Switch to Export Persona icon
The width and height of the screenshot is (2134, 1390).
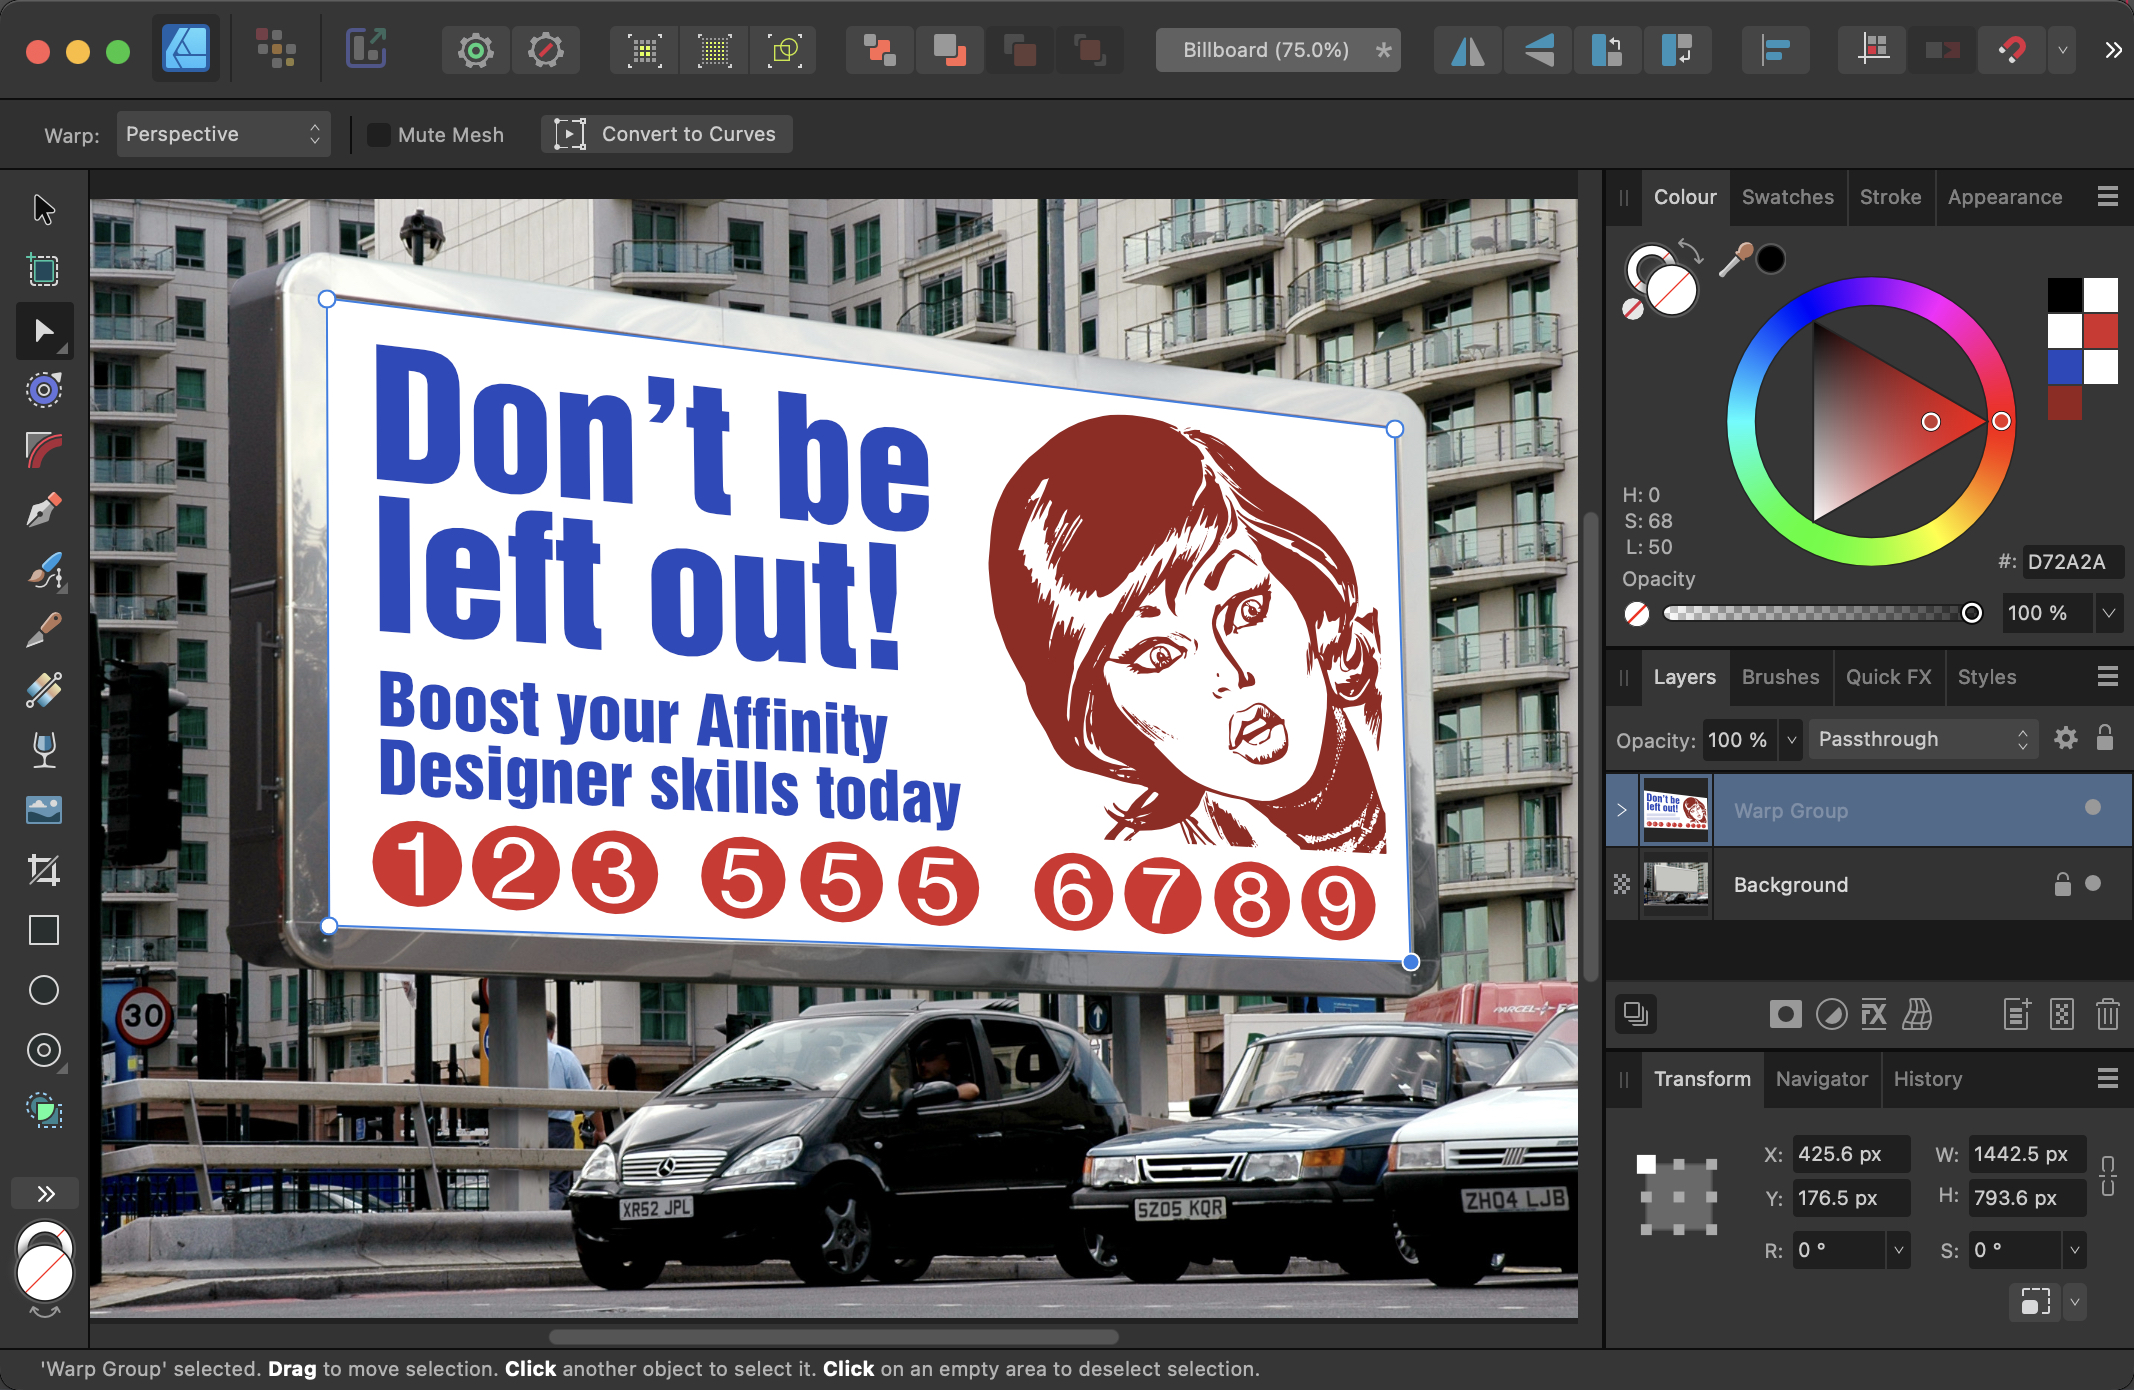coord(366,49)
